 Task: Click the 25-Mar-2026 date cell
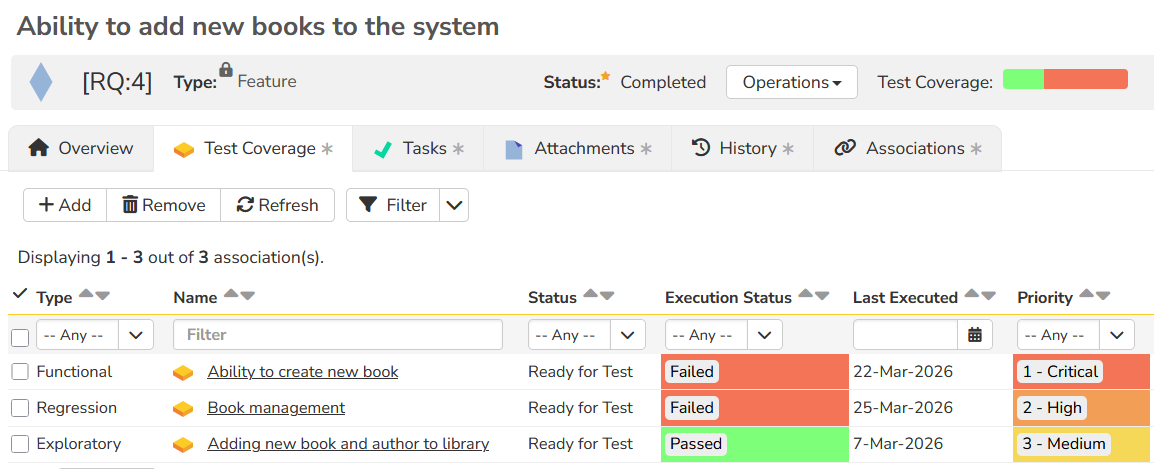pyautogui.click(x=903, y=408)
